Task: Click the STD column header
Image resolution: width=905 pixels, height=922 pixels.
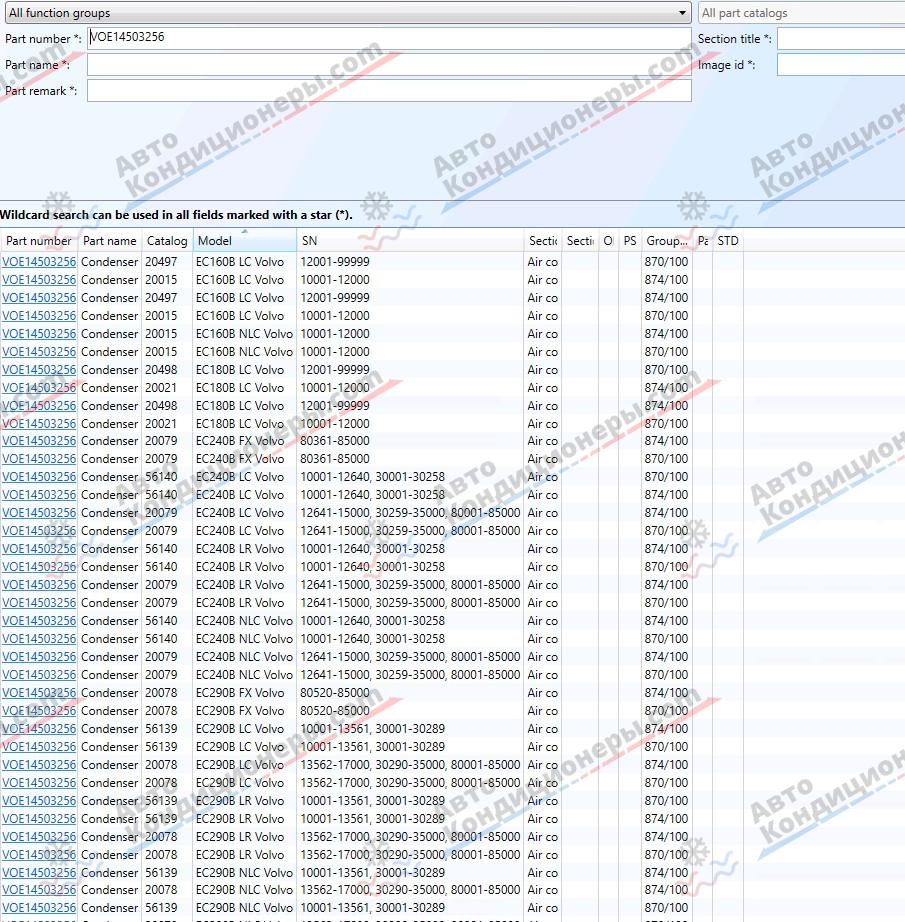Action: (x=728, y=240)
